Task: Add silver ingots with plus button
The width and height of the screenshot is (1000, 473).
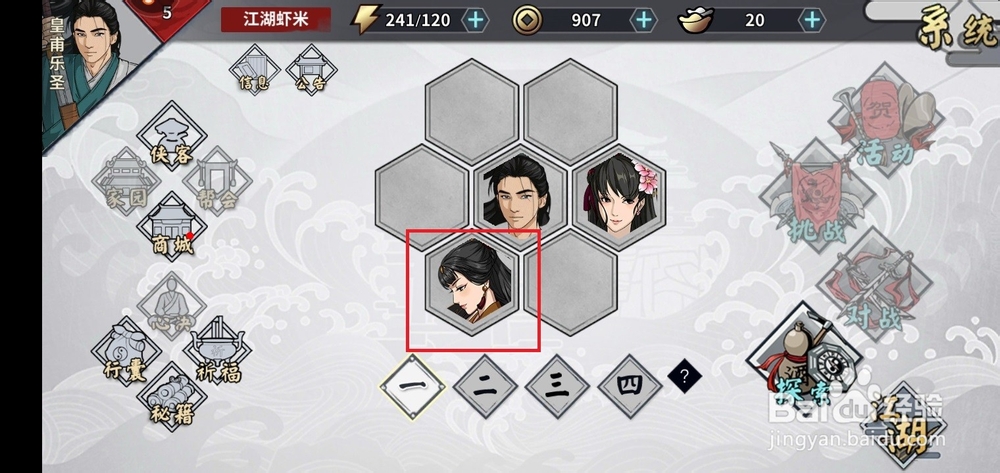Action: click(x=811, y=20)
